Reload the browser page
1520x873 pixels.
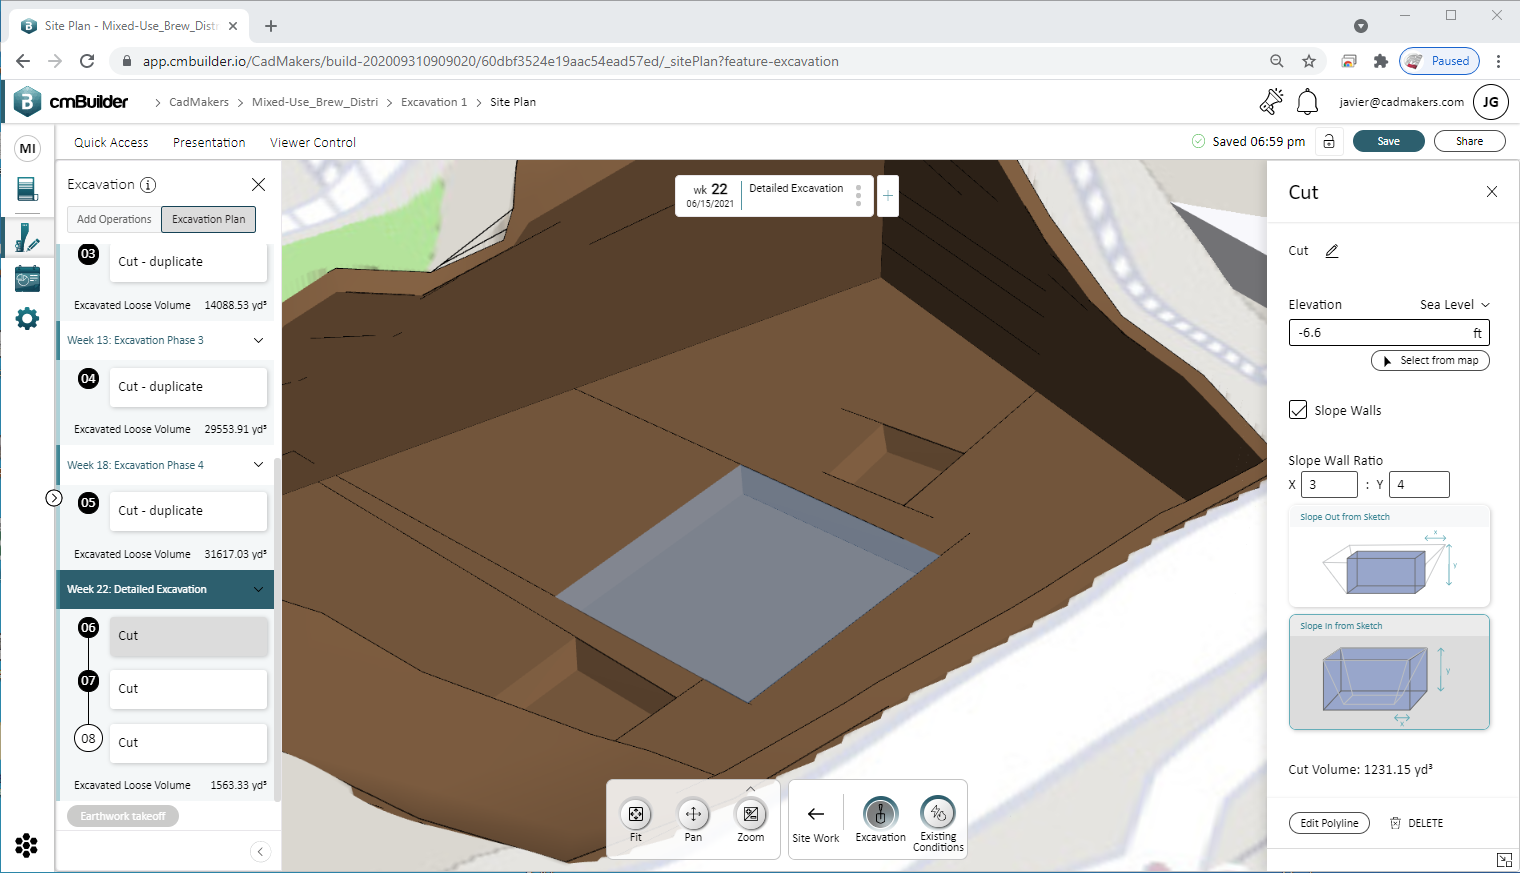point(87,61)
